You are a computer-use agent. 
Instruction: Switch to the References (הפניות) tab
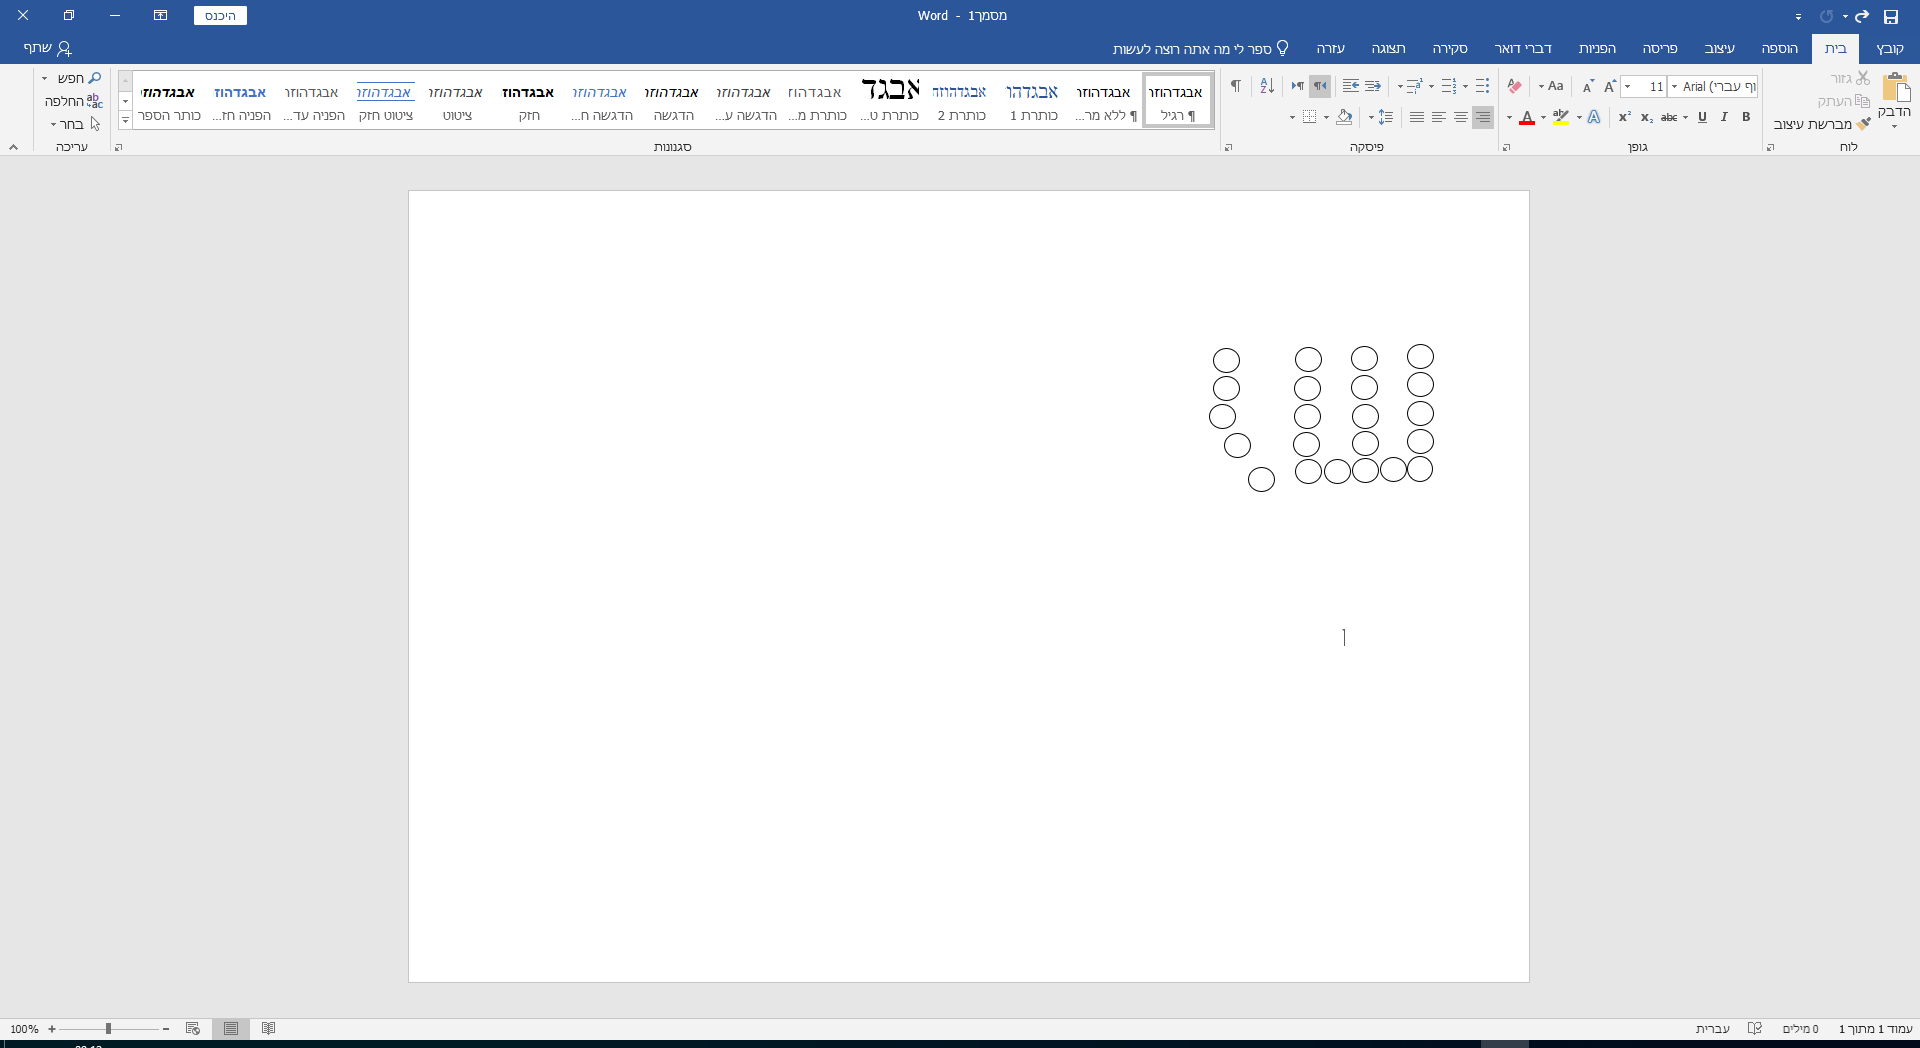click(1597, 48)
